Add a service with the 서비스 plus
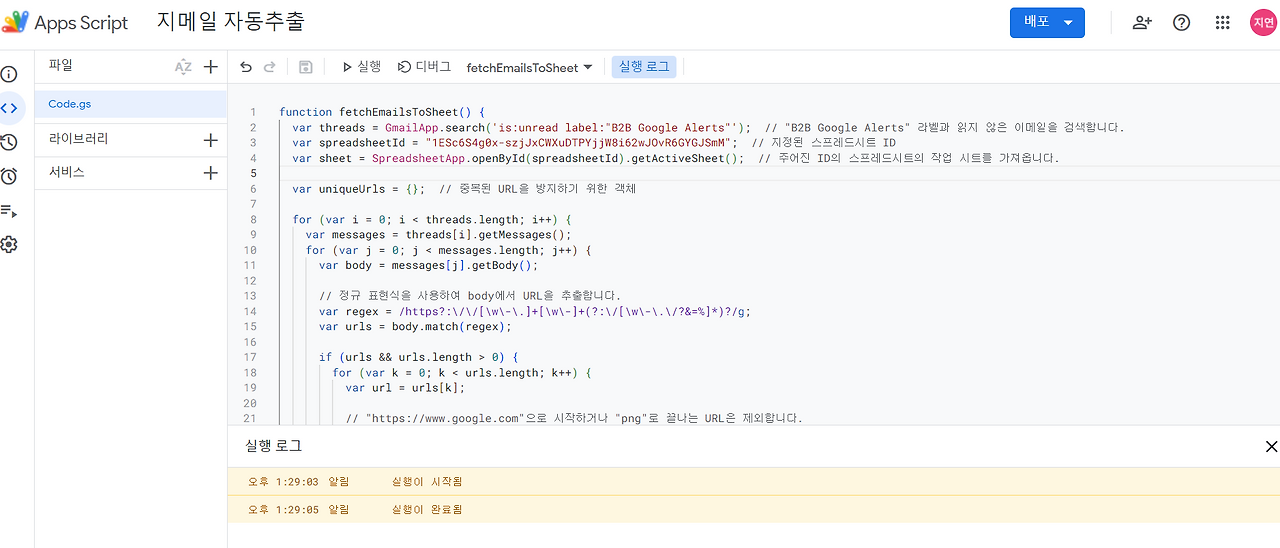The width and height of the screenshot is (1280, 548). (x=210, y=173)
